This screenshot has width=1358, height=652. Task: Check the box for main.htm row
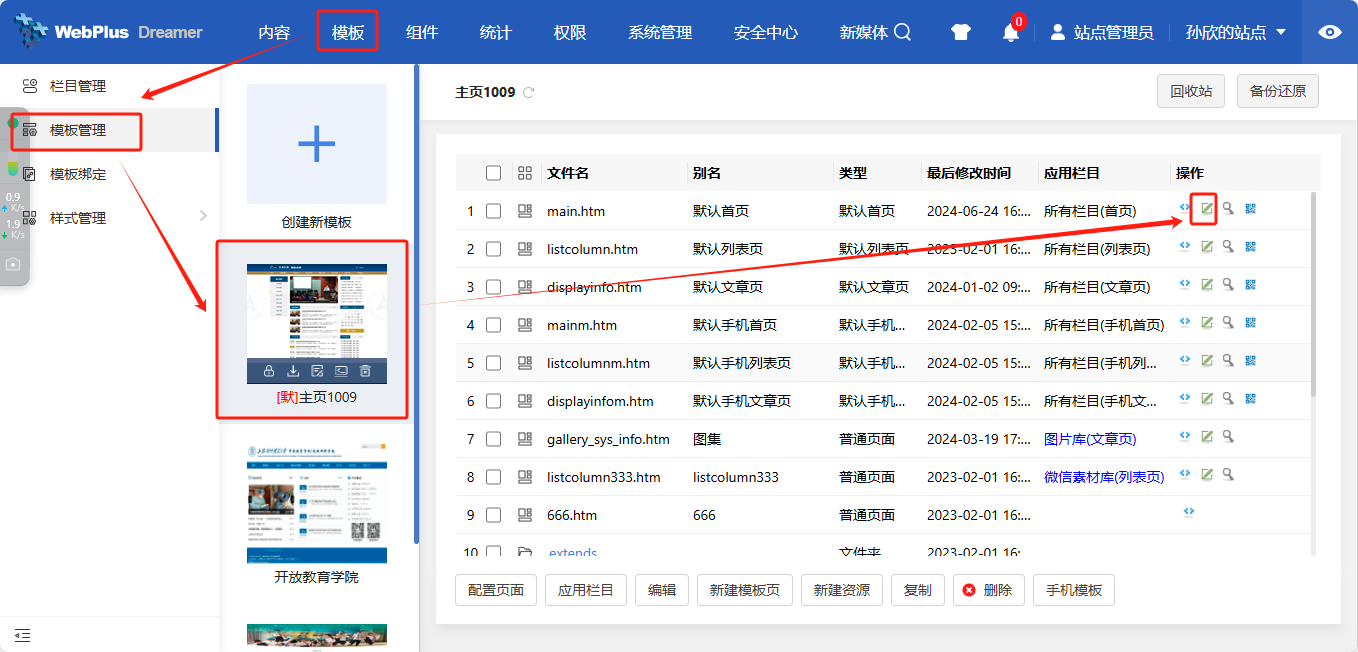(493, 211)
